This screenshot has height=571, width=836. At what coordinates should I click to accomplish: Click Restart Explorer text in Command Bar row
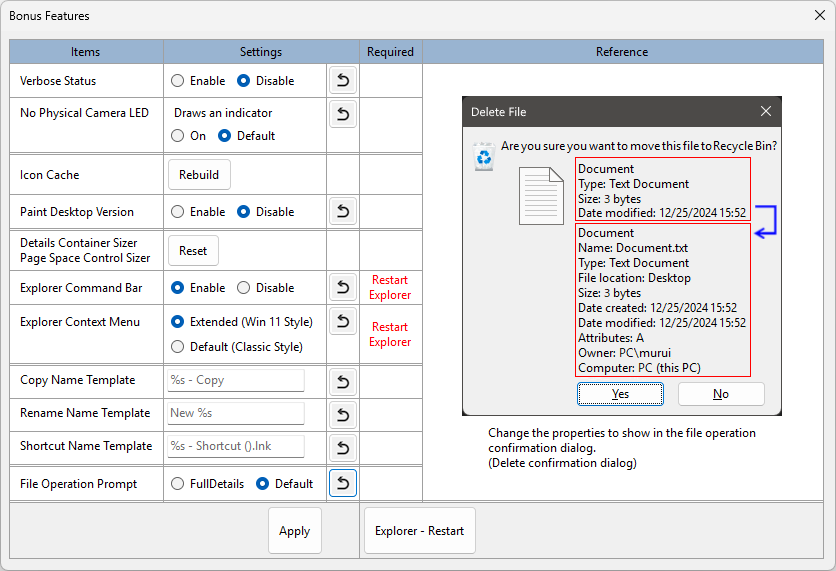pyautogui.click(x=390, y=287)
